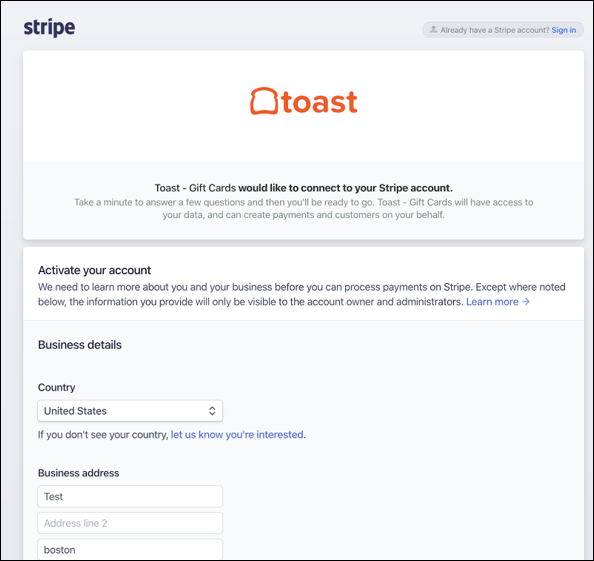Follow the 'let us know you're interested' link
This screenshot has width=594, height=561.
tap(237, 434)
